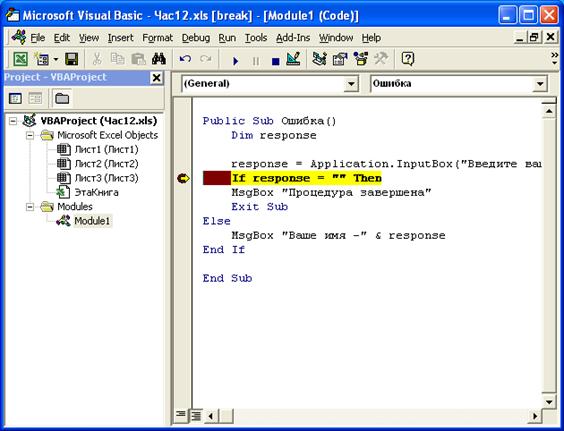Open Visual Basic Help question mark icon

point(408,59)
